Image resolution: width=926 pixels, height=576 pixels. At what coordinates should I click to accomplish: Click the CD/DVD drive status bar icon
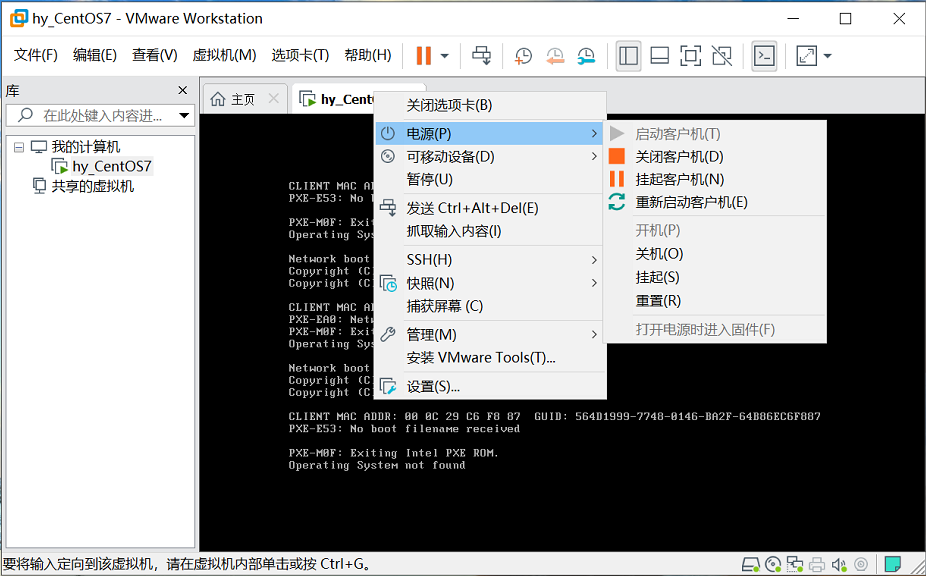click(773, 565)
